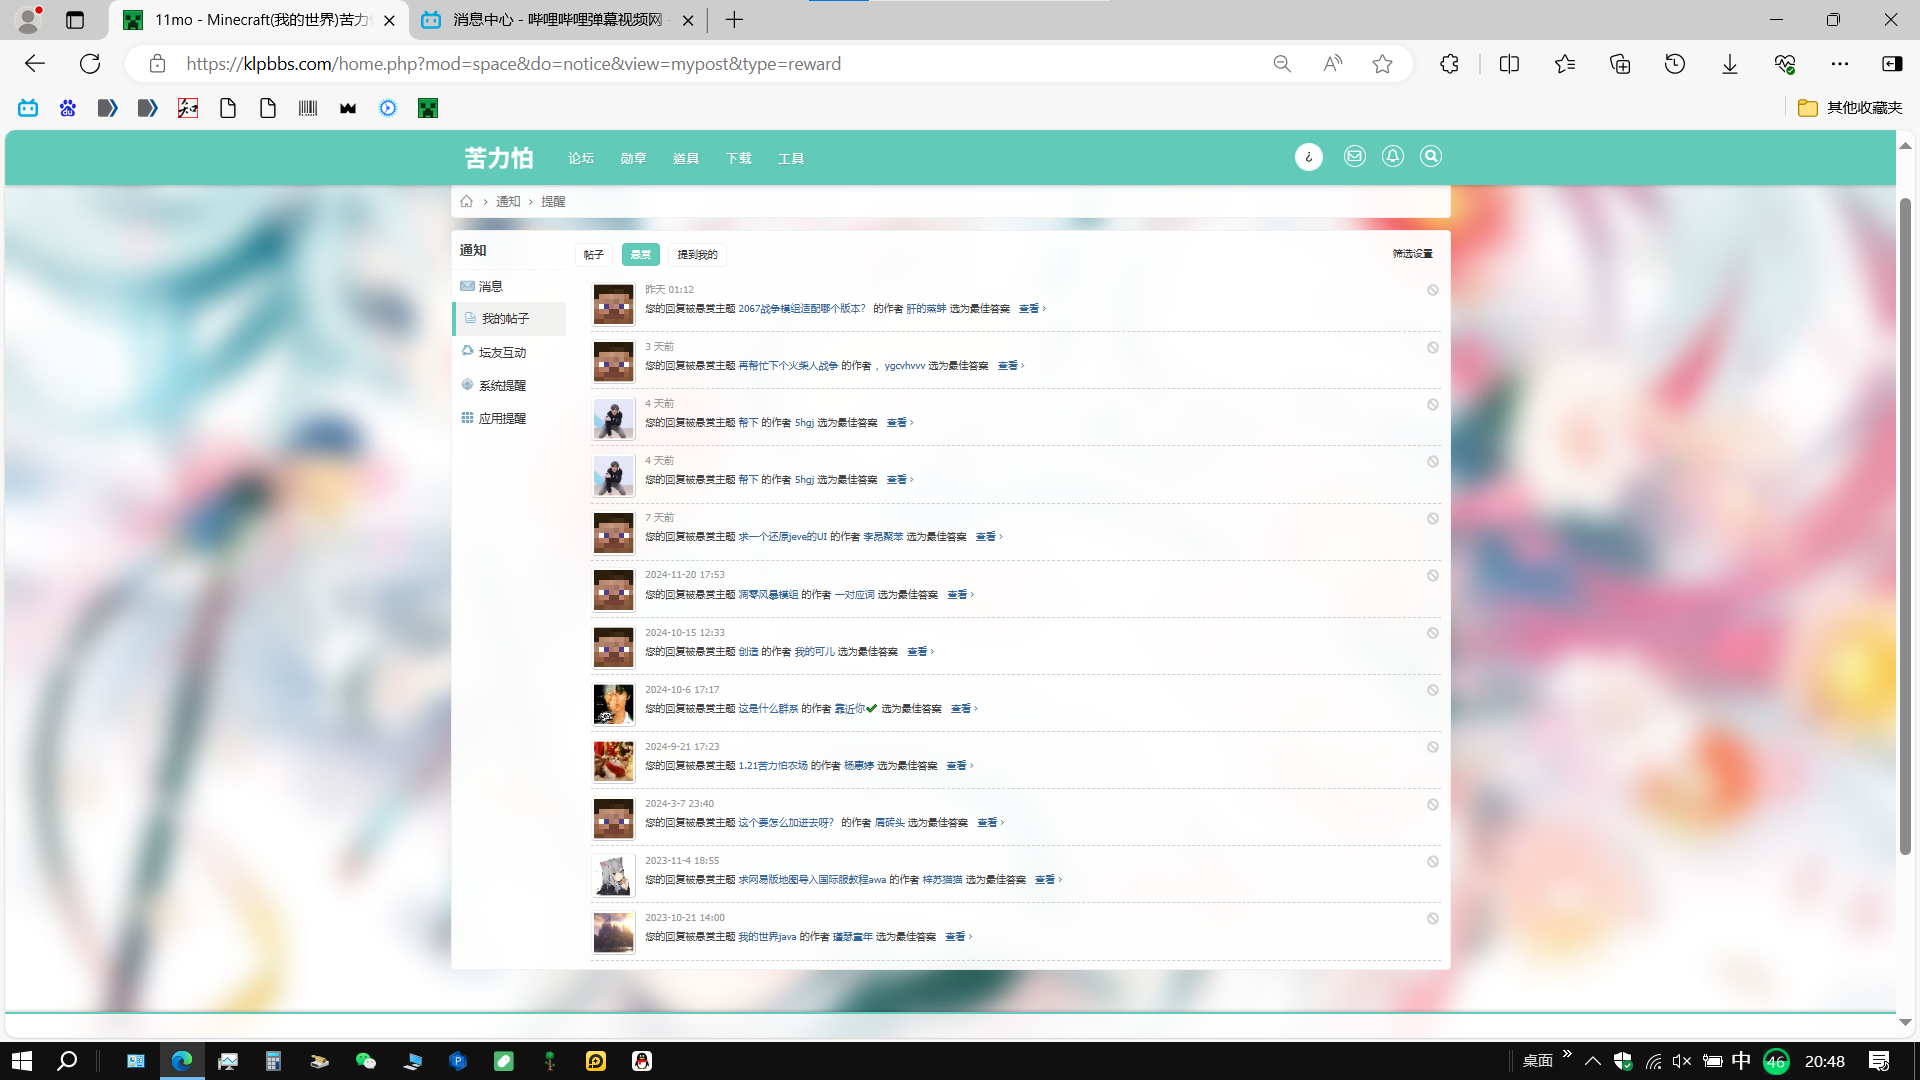Click the 苦力怕 site logo
The height and width of the screenshot is (1080, 1920).
[498, 158]
